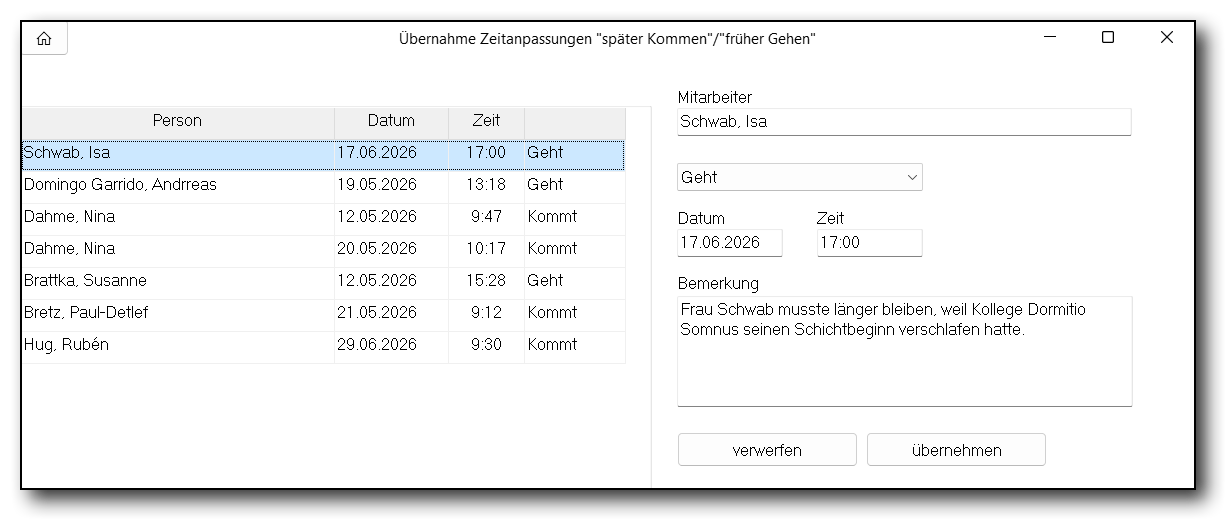Click the home icon button
This screenshot has height=520, width=1226.
[44, 38]
